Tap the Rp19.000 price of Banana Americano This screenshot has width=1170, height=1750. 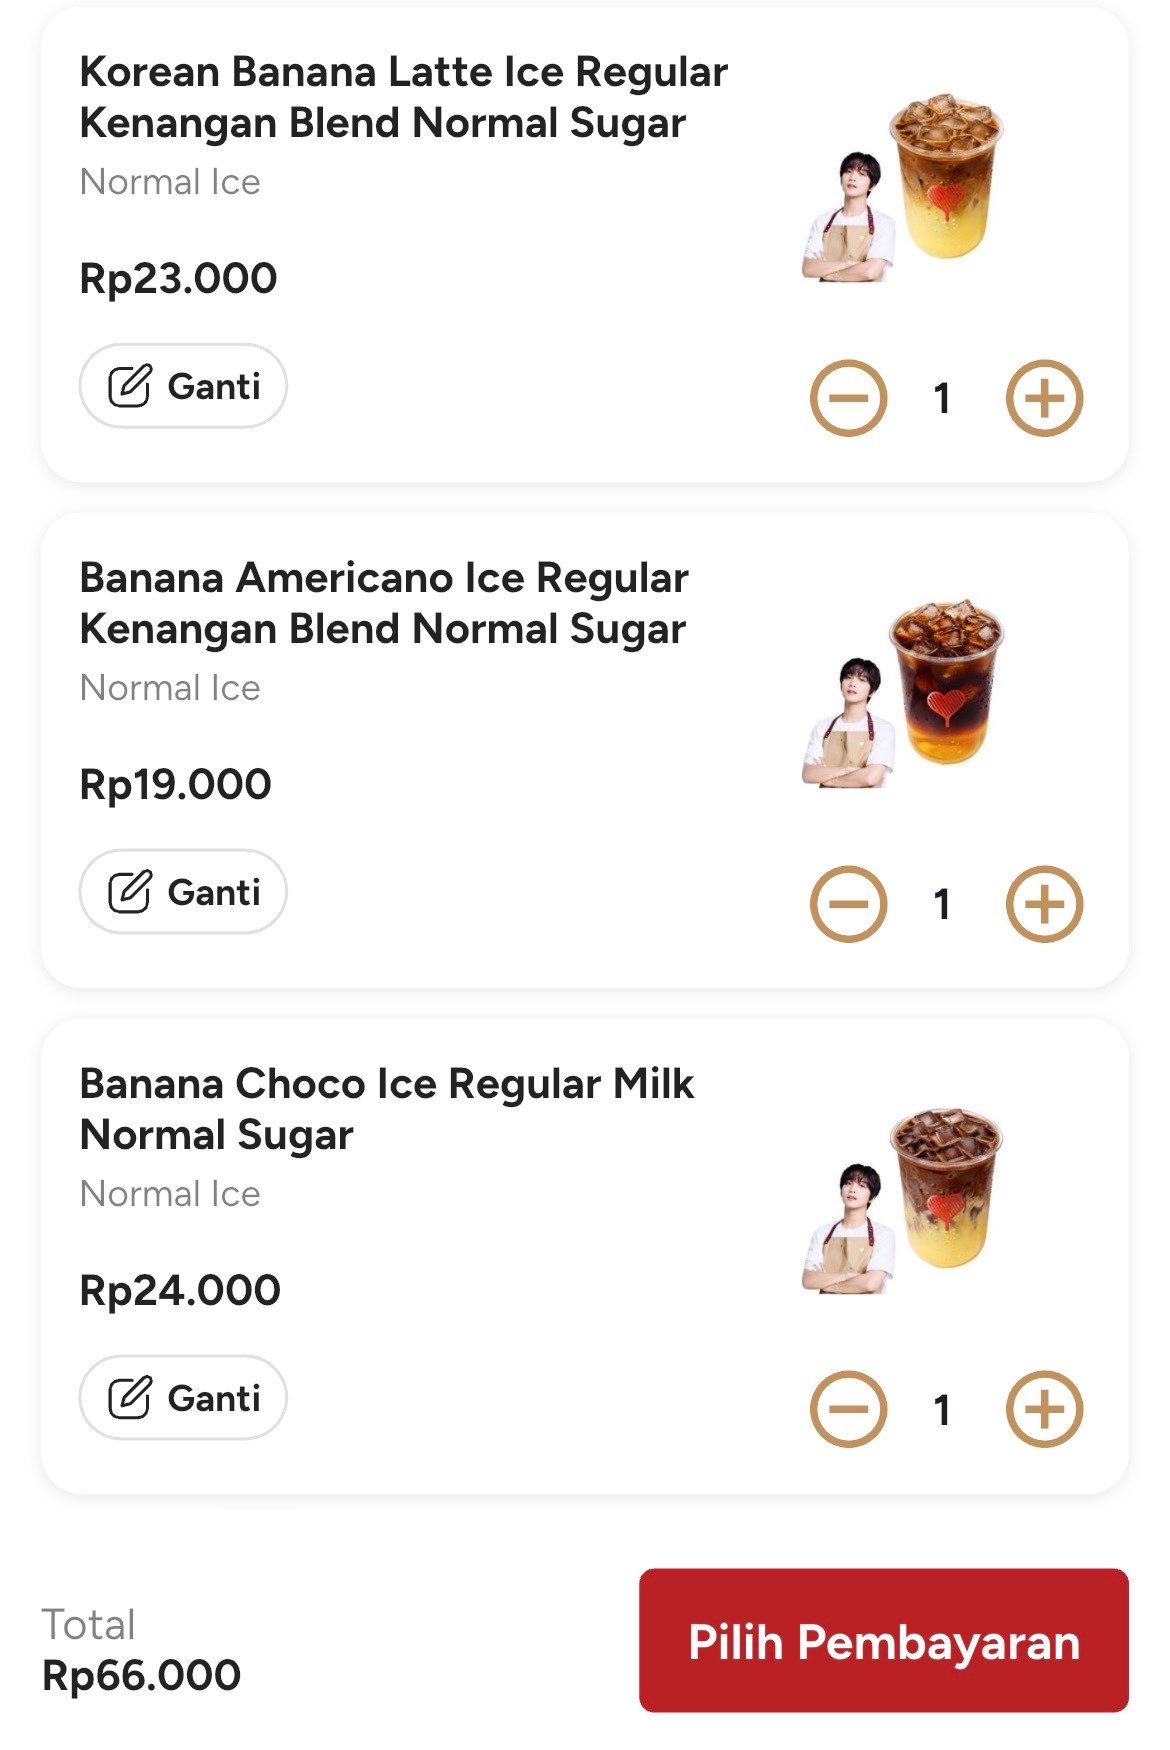coord(175,785)
